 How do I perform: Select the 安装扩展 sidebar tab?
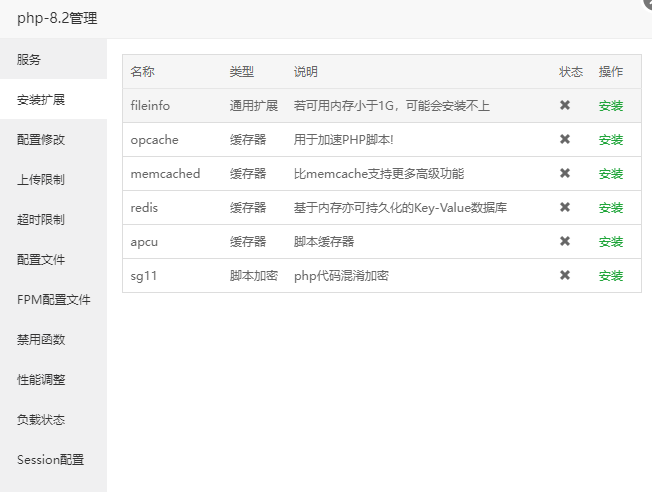coord(53,99)
